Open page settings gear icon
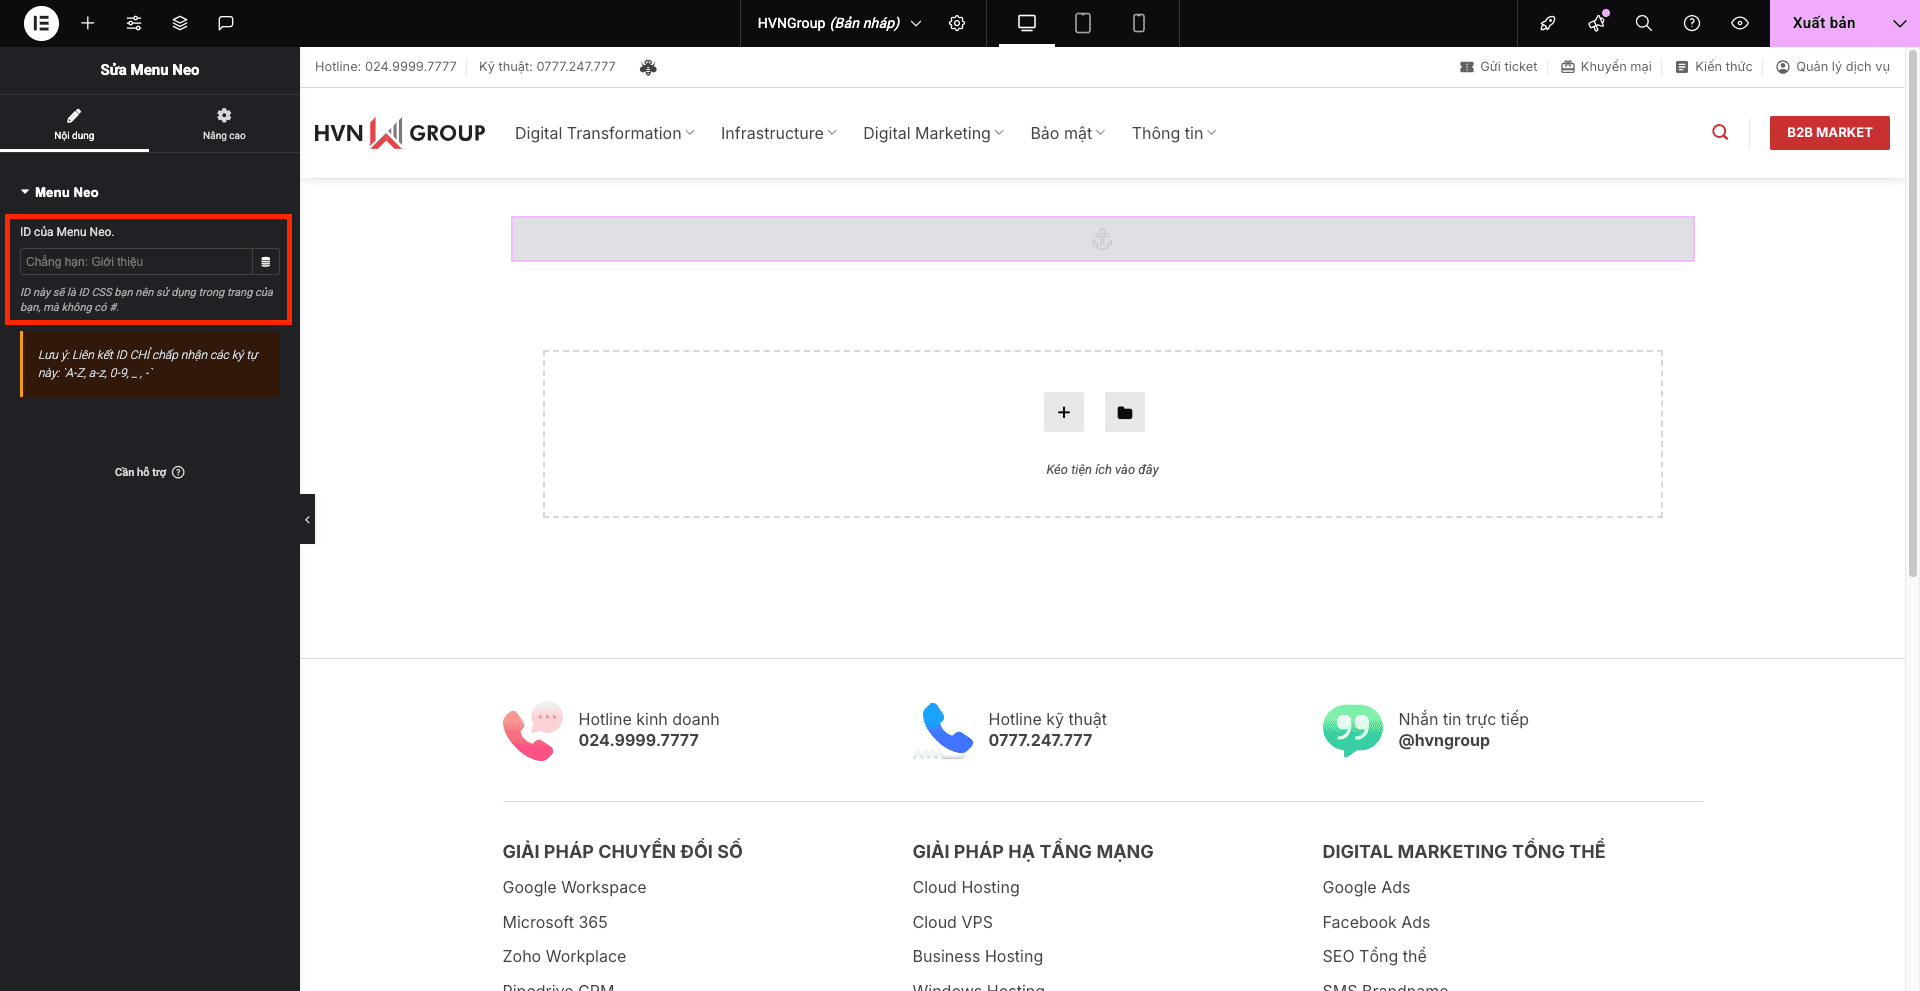Image resolution: width=1920 pixels, height=991 pixels. click(x=957, y=23)
